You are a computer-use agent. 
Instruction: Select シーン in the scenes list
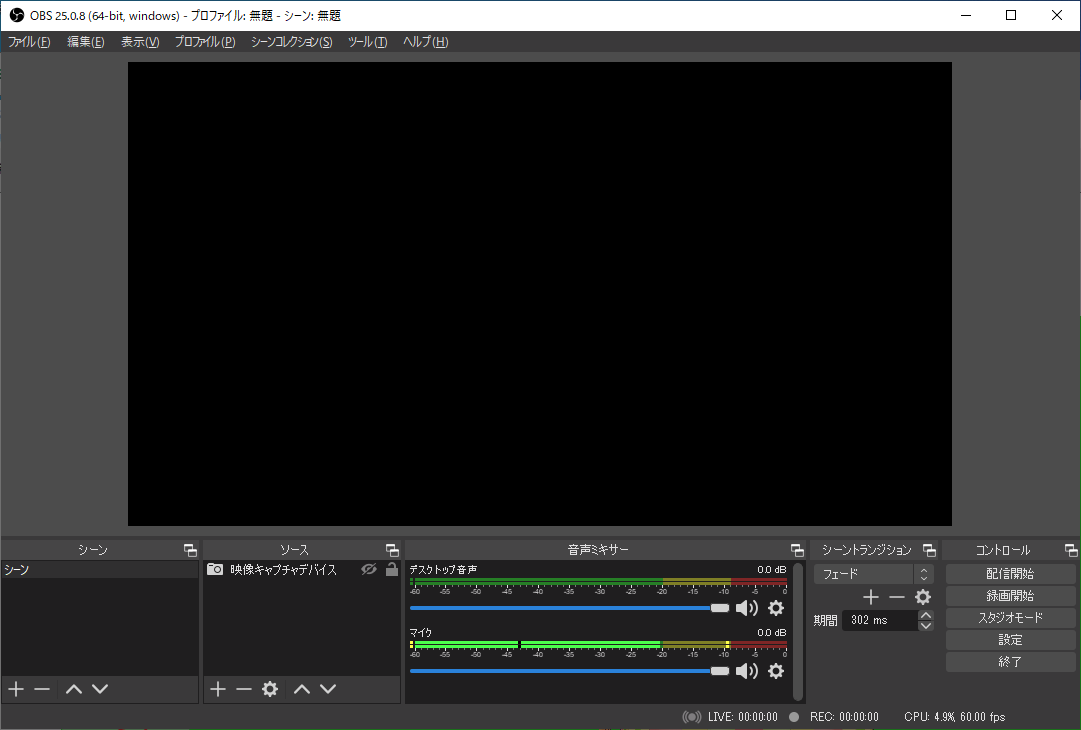(x=100, y=569)
